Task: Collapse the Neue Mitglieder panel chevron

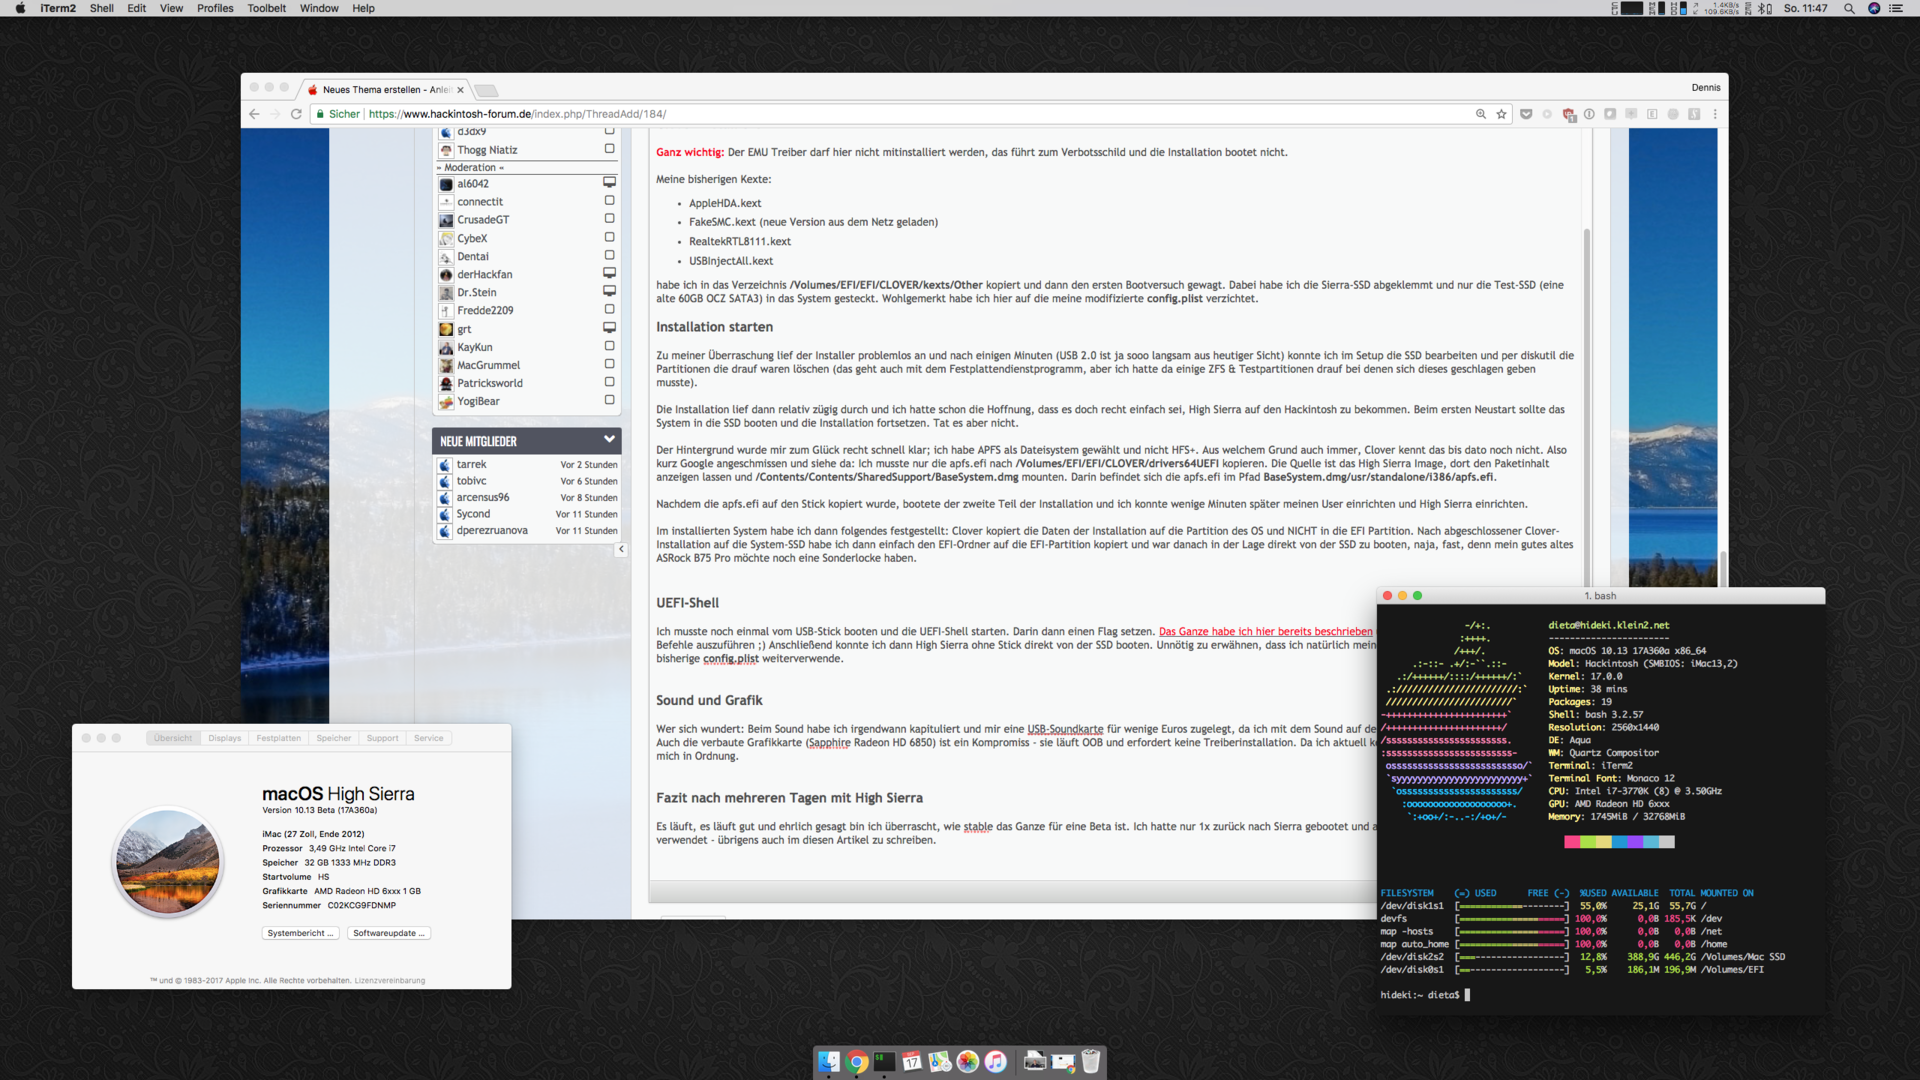Action: [609, 440]
